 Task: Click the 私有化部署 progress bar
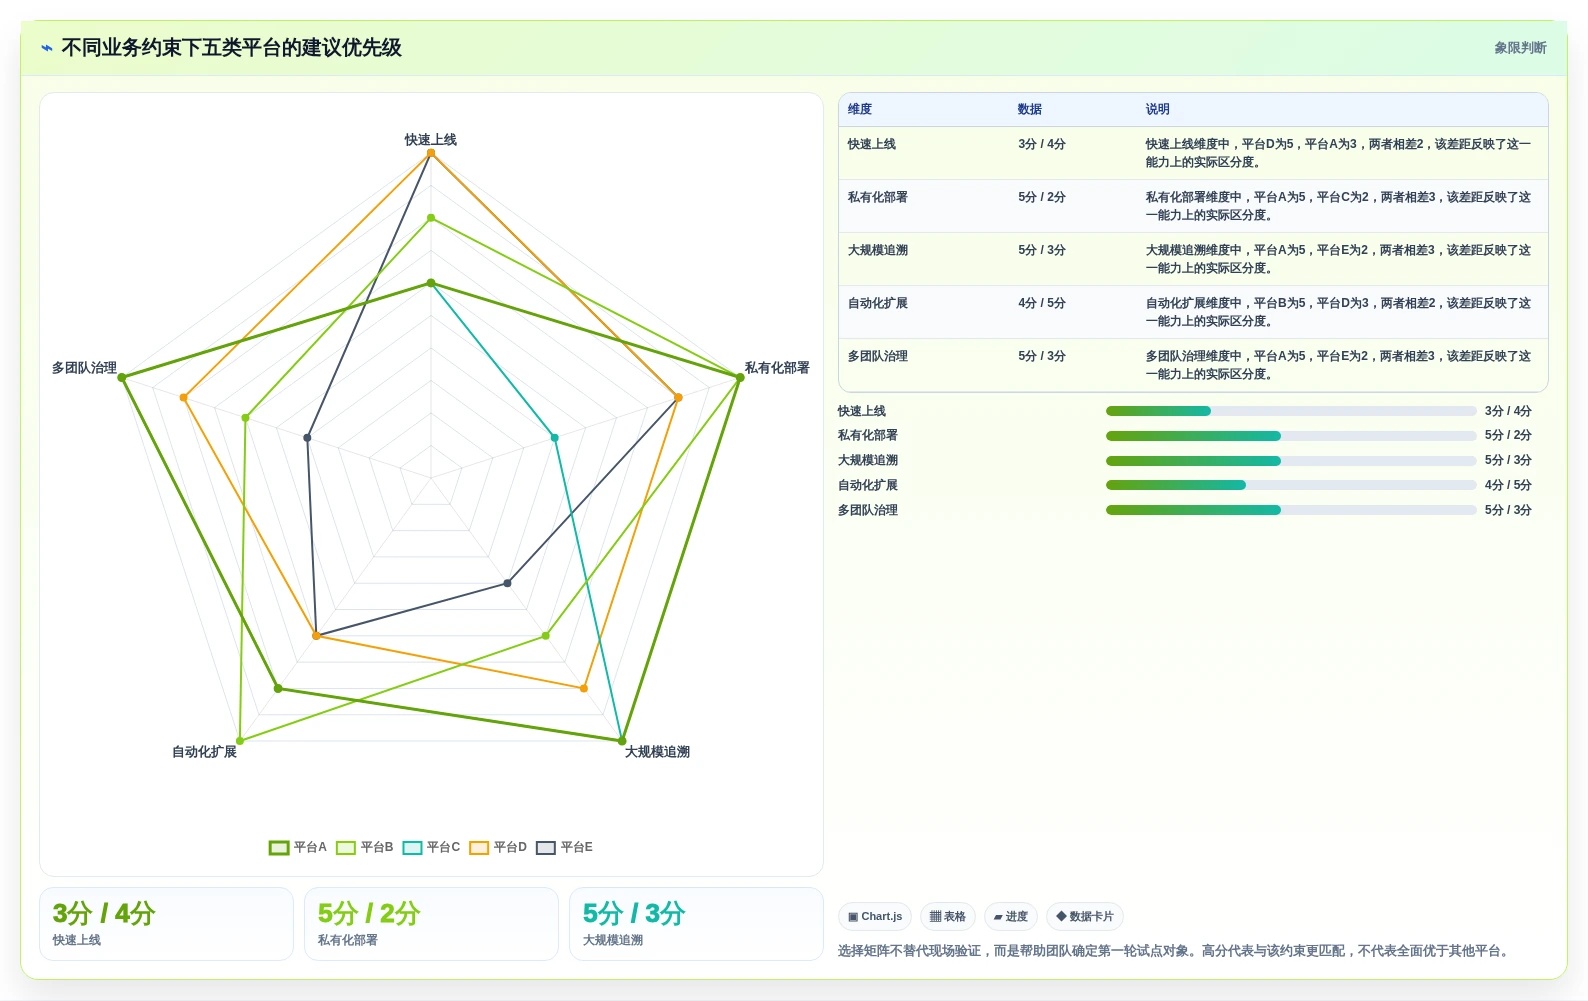tap(1291, 436)
